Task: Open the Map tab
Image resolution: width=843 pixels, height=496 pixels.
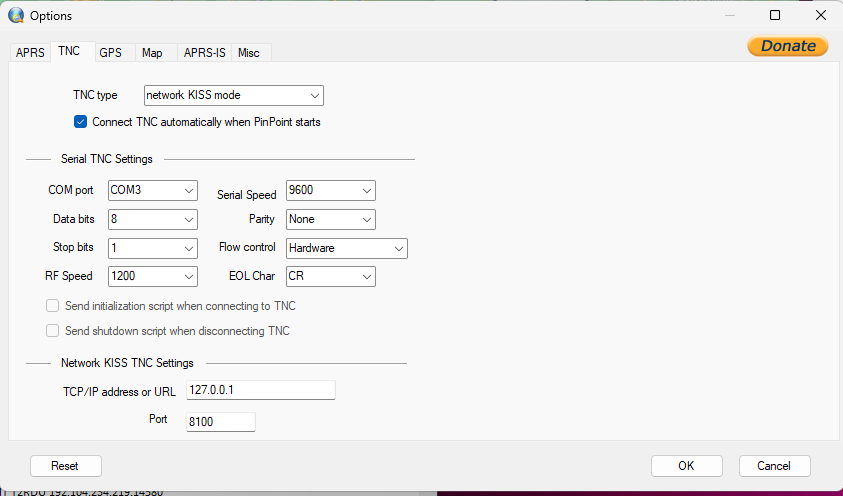Action: (x=152, y=53)
